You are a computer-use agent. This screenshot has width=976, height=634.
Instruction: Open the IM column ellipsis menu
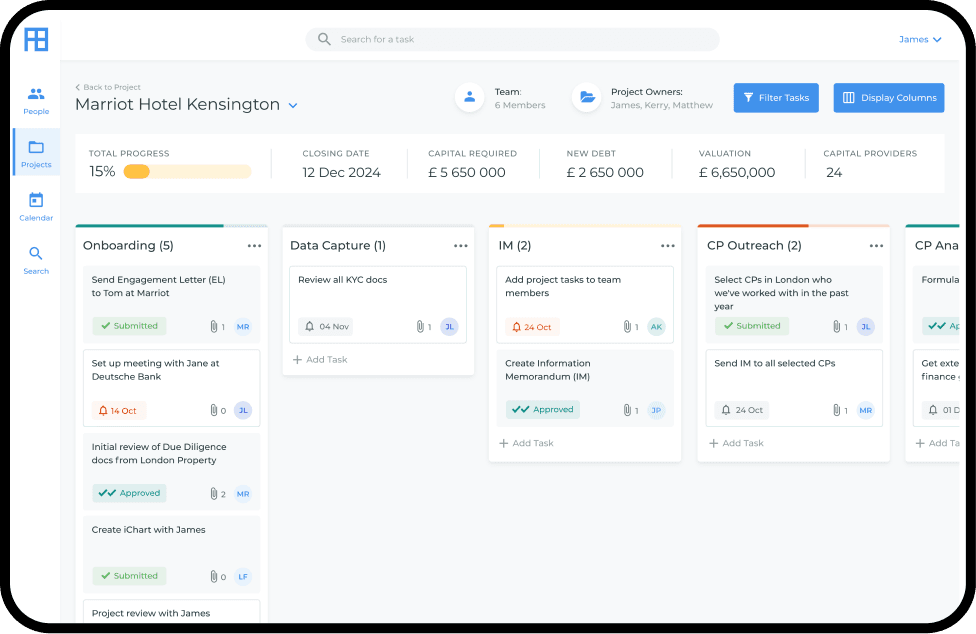pos(667,244)
